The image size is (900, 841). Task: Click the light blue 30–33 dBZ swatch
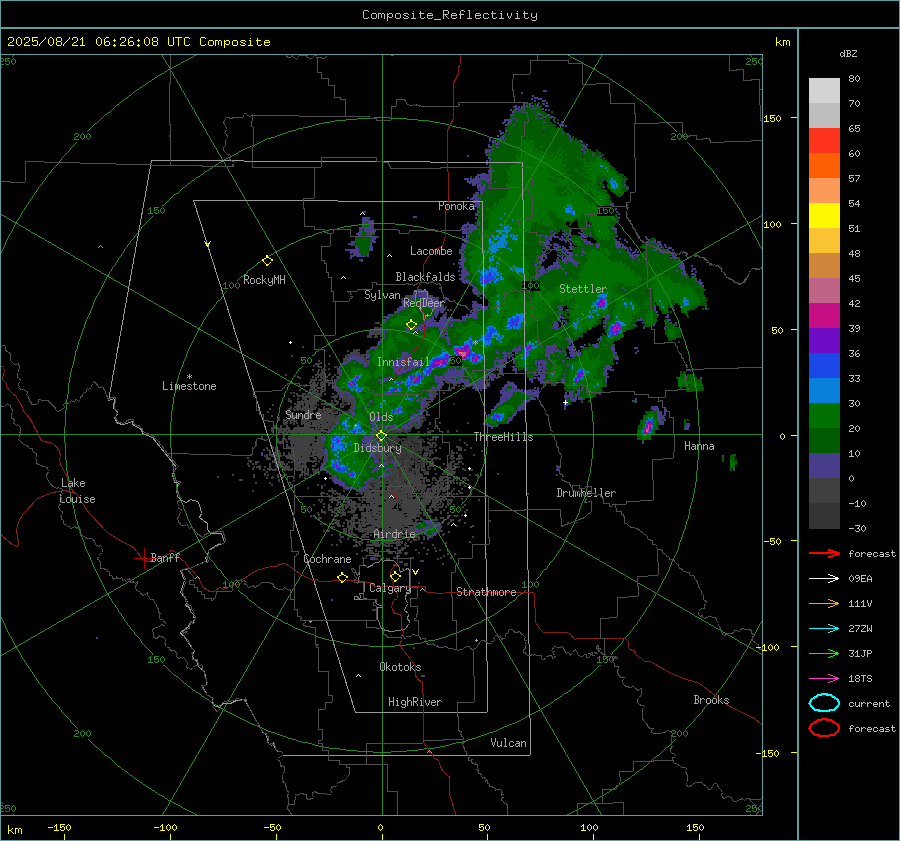point(824,391)
